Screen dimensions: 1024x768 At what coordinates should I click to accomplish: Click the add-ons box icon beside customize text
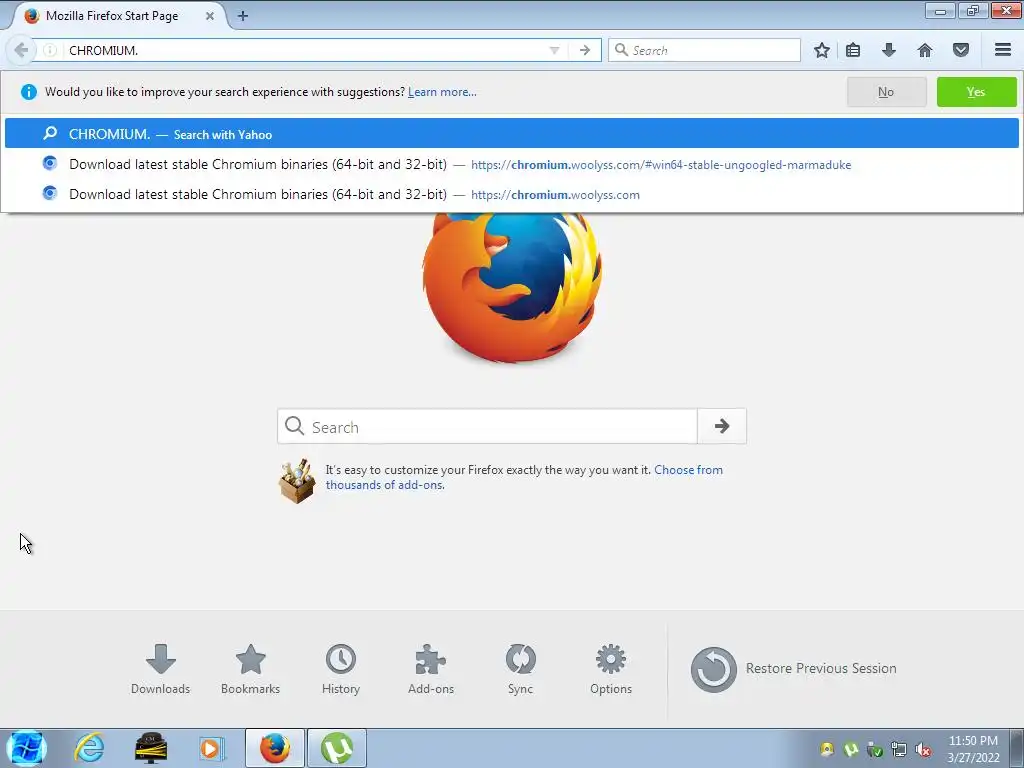tap(297, 481)
